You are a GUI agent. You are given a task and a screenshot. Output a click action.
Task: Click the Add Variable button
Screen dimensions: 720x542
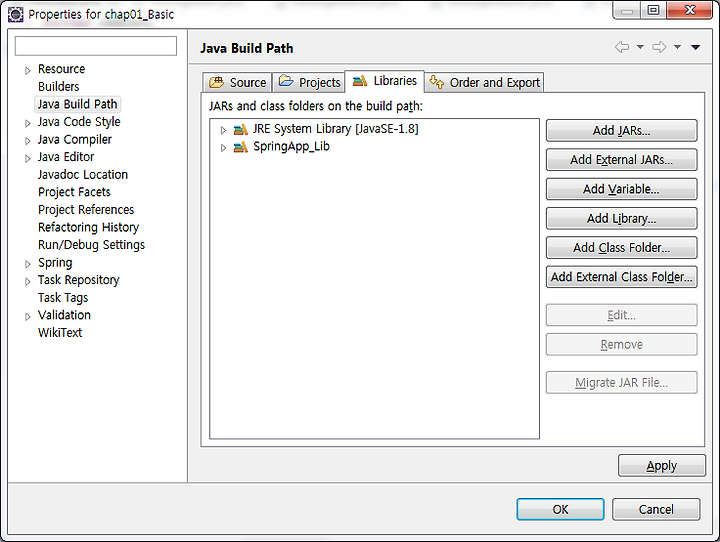621,189
